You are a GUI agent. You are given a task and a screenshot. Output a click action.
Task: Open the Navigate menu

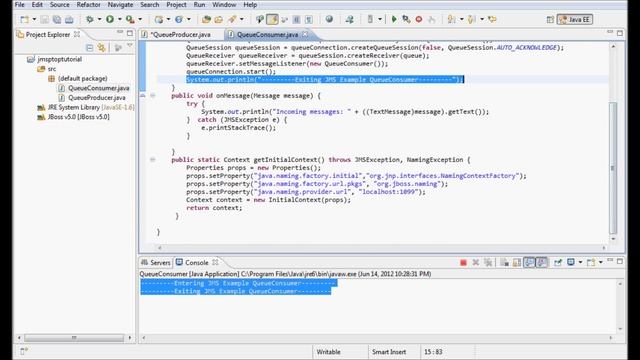(x=120, y=5)
